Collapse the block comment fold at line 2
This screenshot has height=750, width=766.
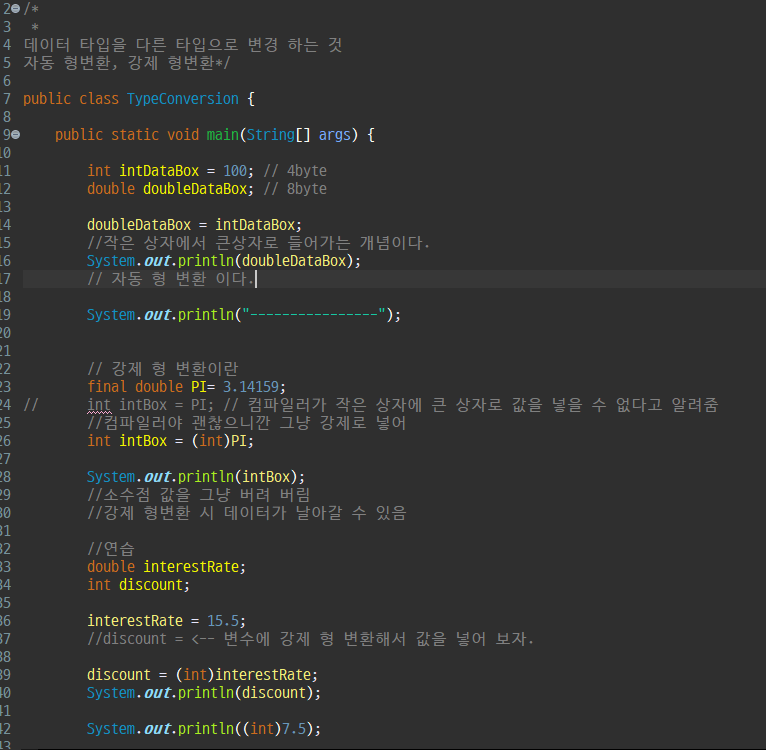[16, 9]
